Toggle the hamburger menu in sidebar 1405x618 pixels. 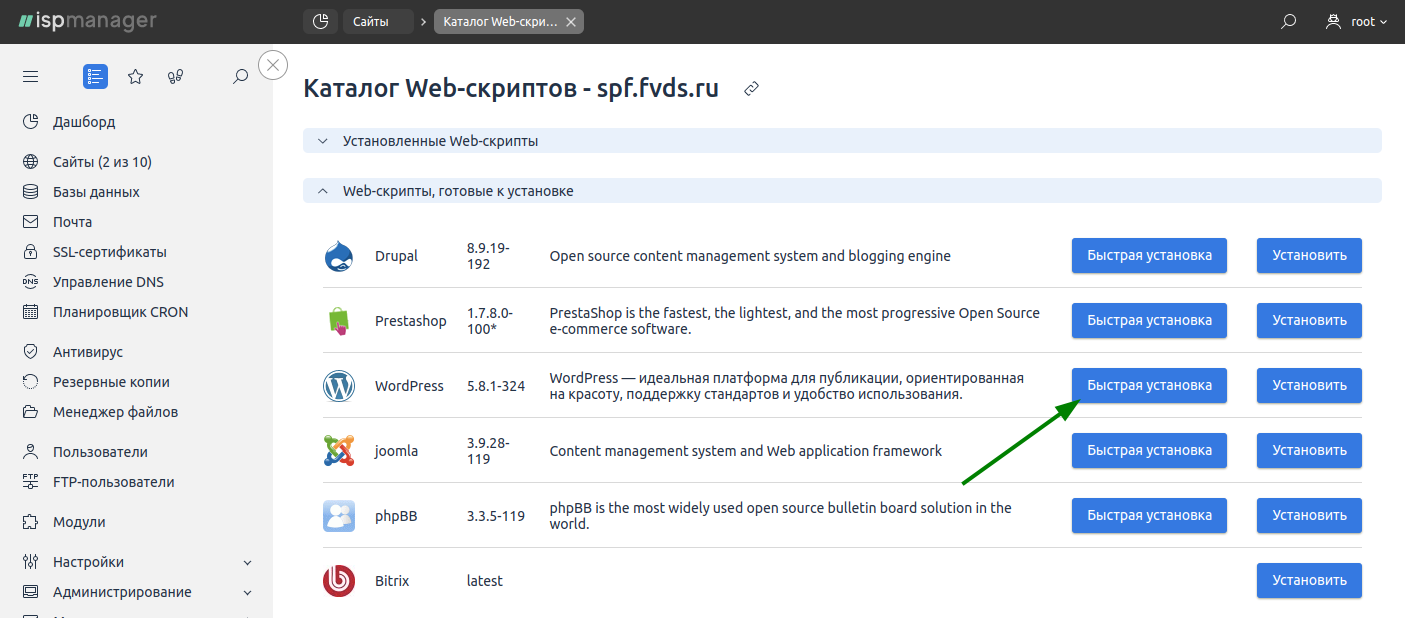click(30, 76)
